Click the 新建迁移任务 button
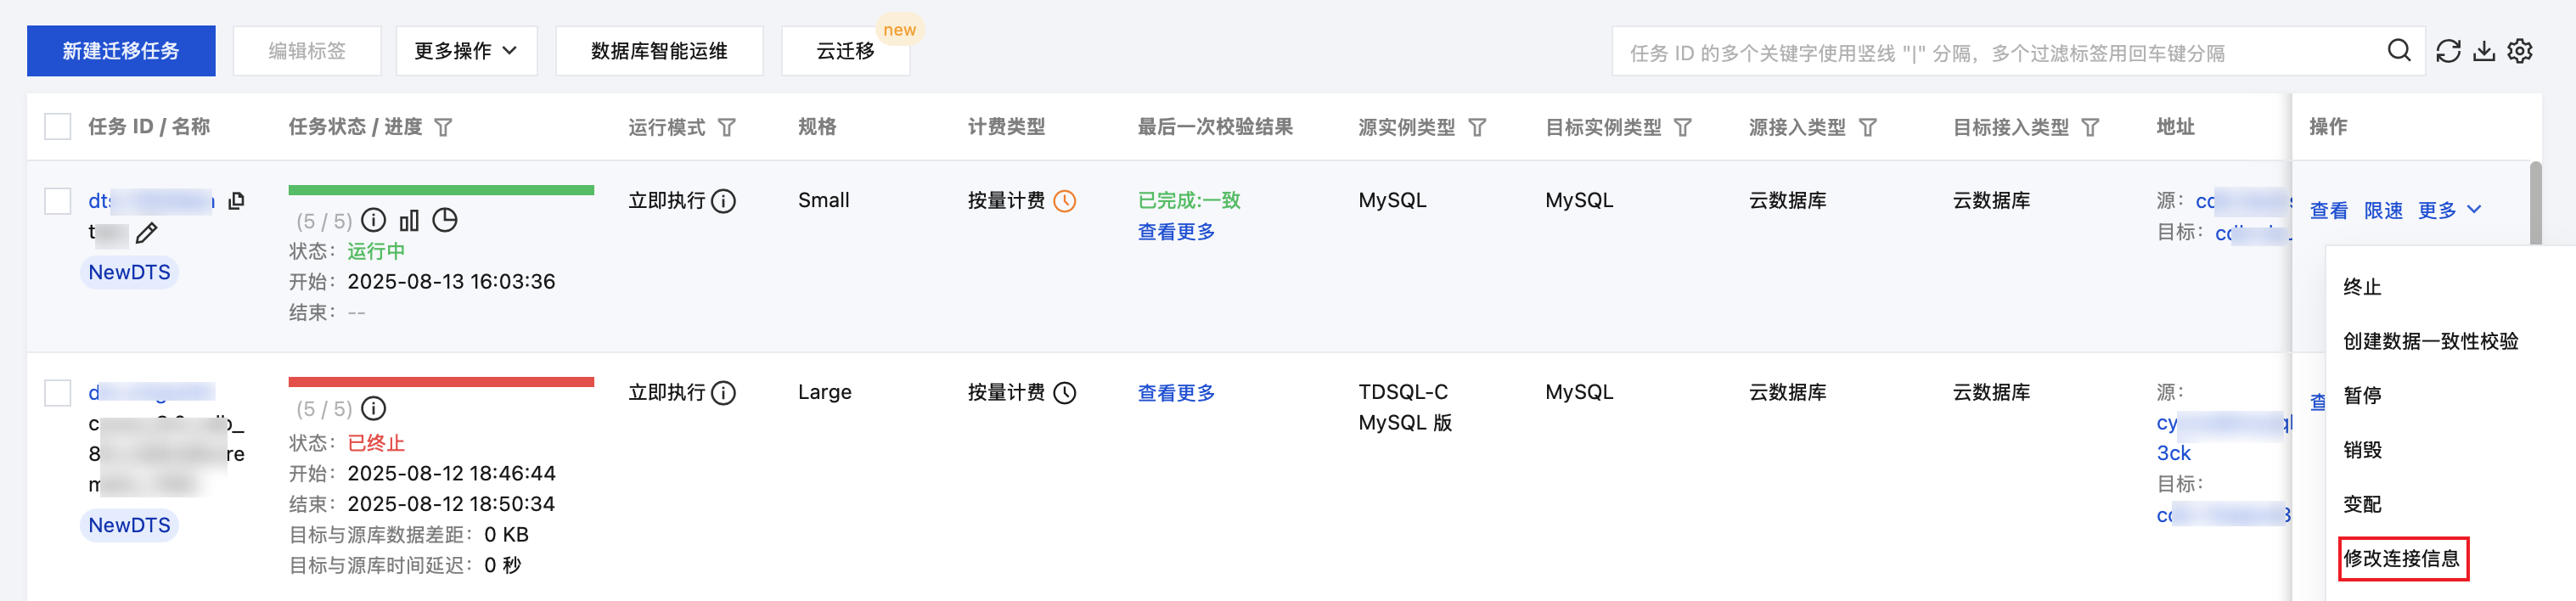Screen dimensions: 2576x601 tap(121, 51)
